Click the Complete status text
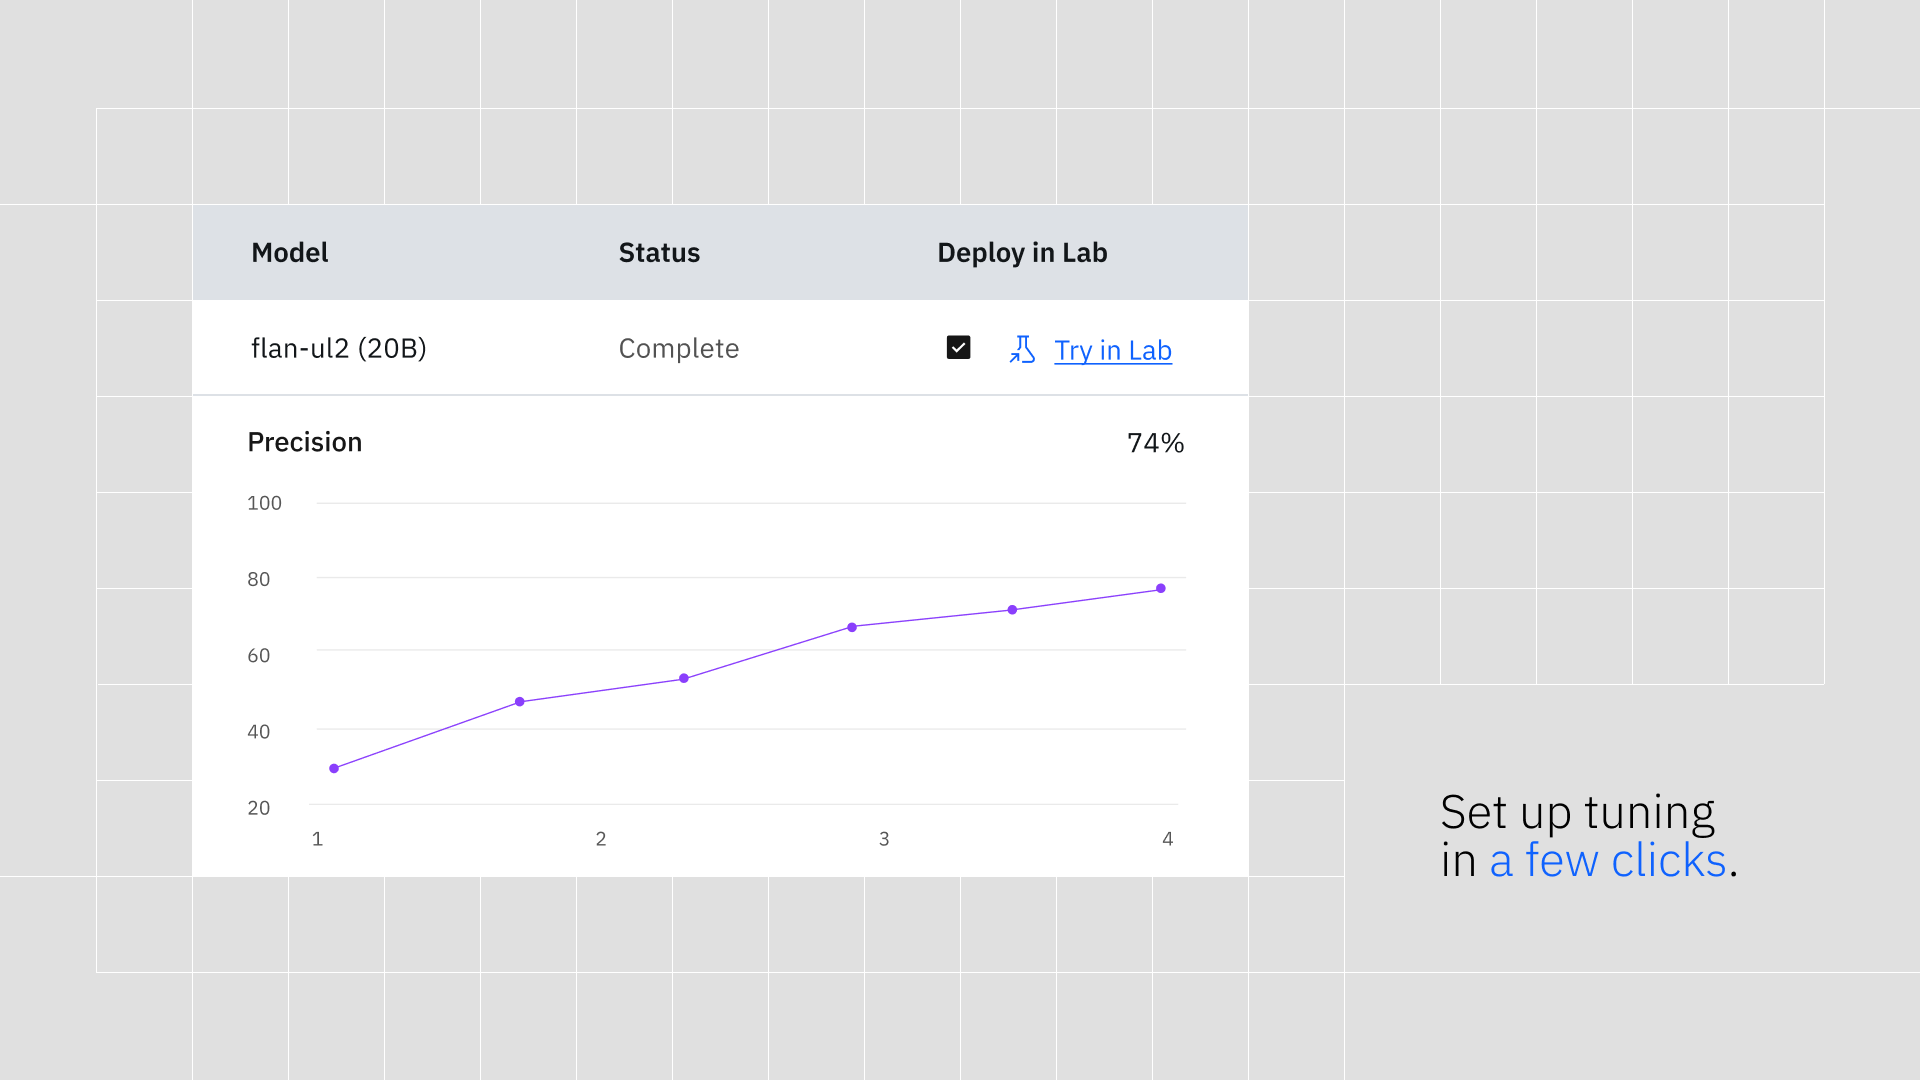The image size is (1920, 1080). coord(678,348)
